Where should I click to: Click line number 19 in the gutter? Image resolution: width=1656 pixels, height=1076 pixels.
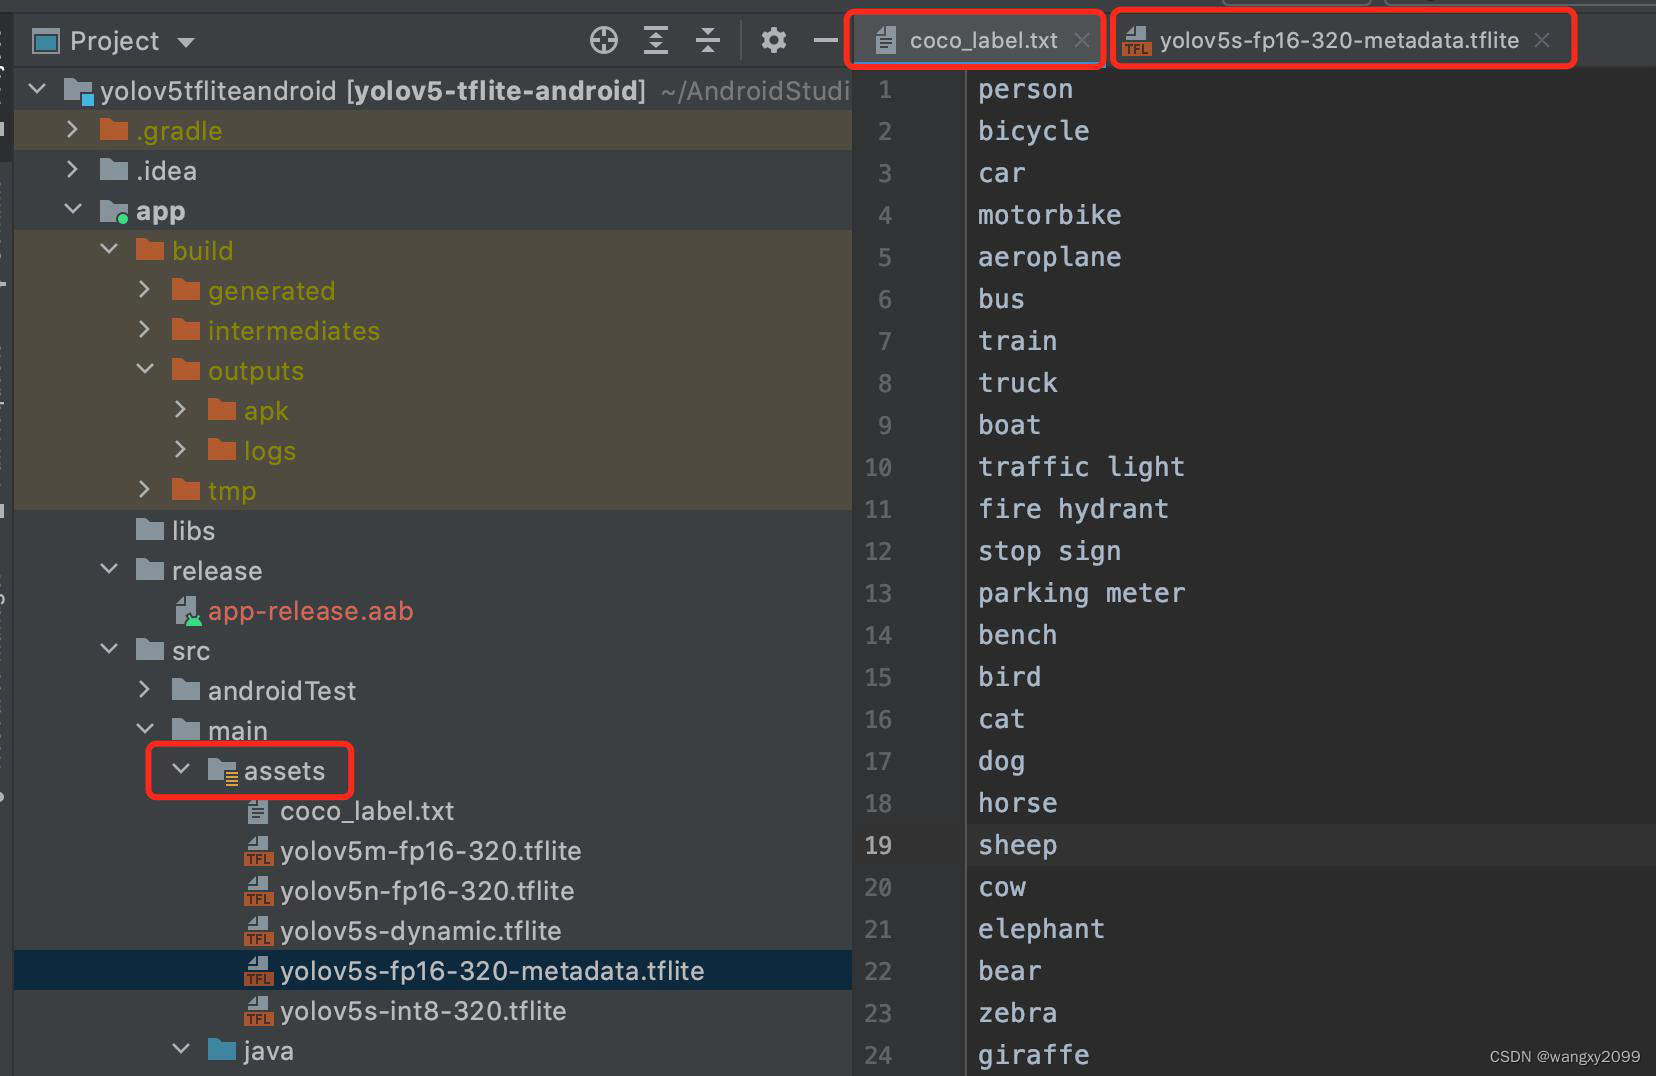(877, 845)
